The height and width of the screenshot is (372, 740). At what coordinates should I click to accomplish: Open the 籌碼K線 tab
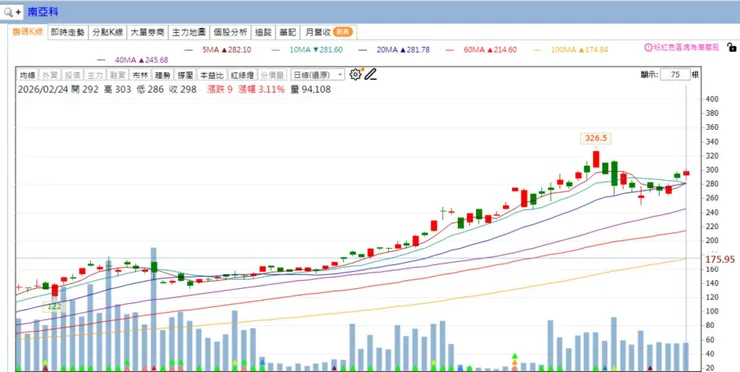point(27,32)
